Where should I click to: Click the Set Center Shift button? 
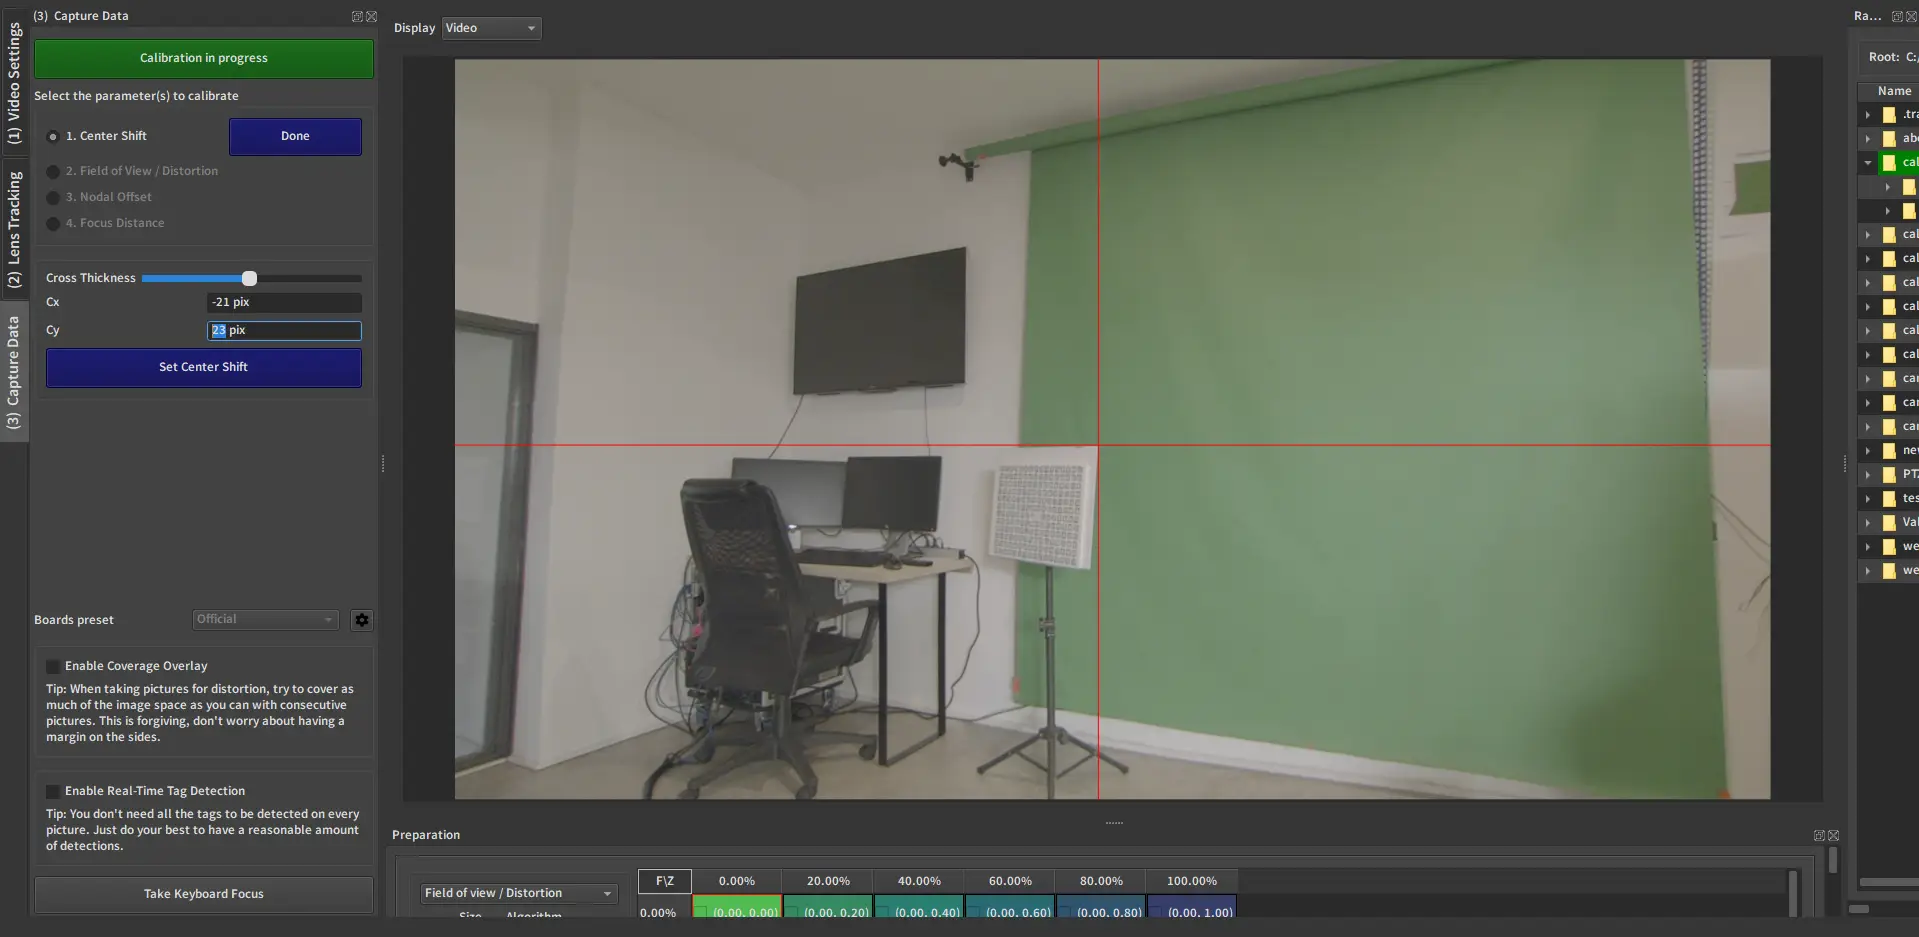tap(203, 368)
